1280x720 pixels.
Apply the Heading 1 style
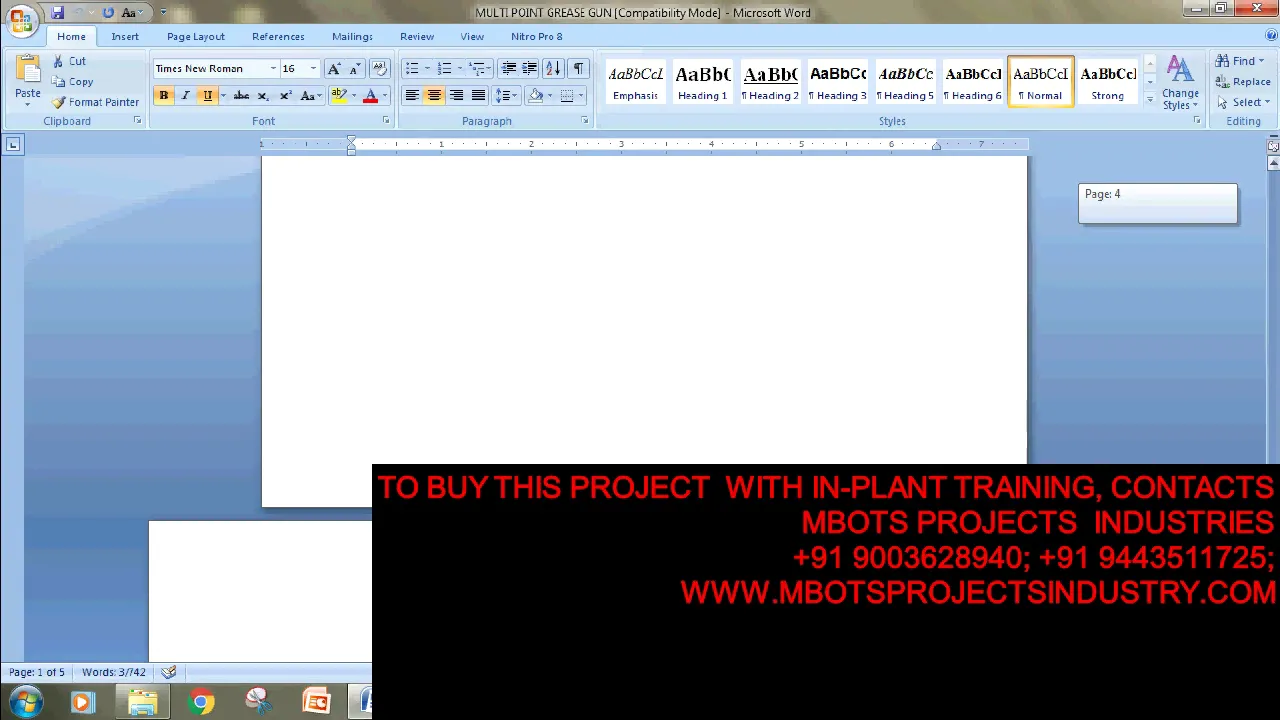tap(703, 82)
